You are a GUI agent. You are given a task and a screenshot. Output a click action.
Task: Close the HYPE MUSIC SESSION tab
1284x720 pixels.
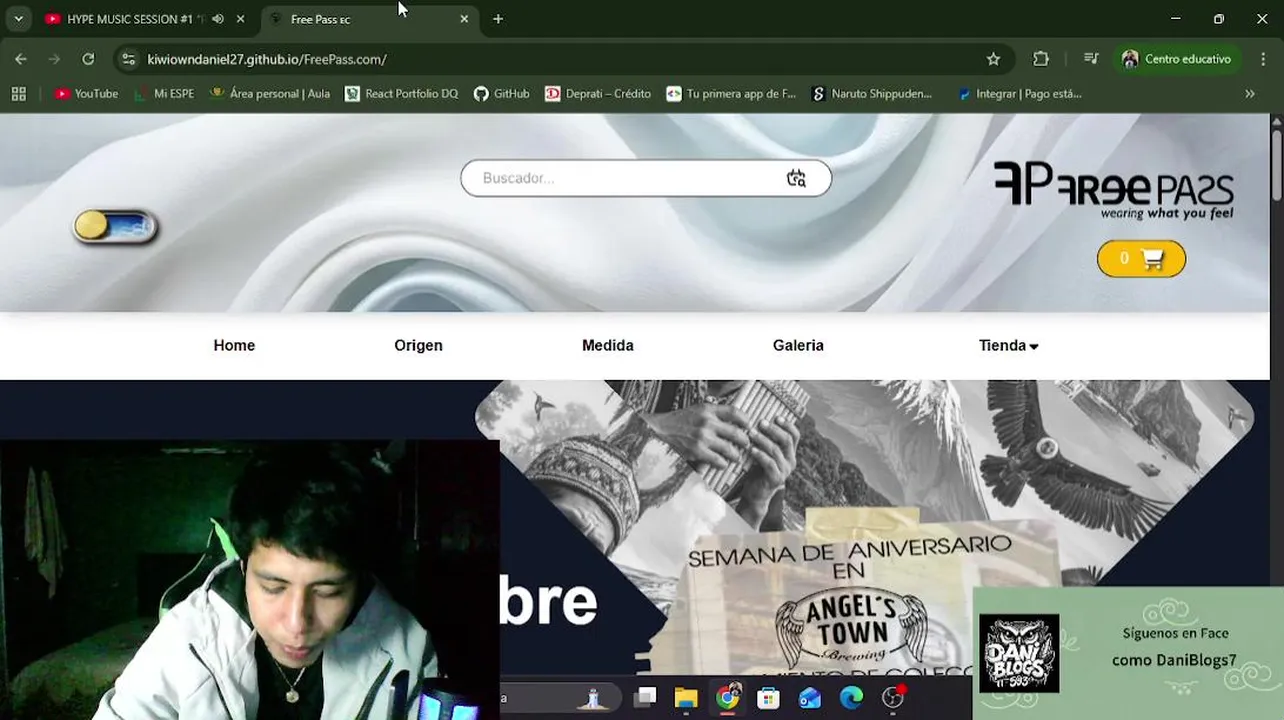pos(240,19)
